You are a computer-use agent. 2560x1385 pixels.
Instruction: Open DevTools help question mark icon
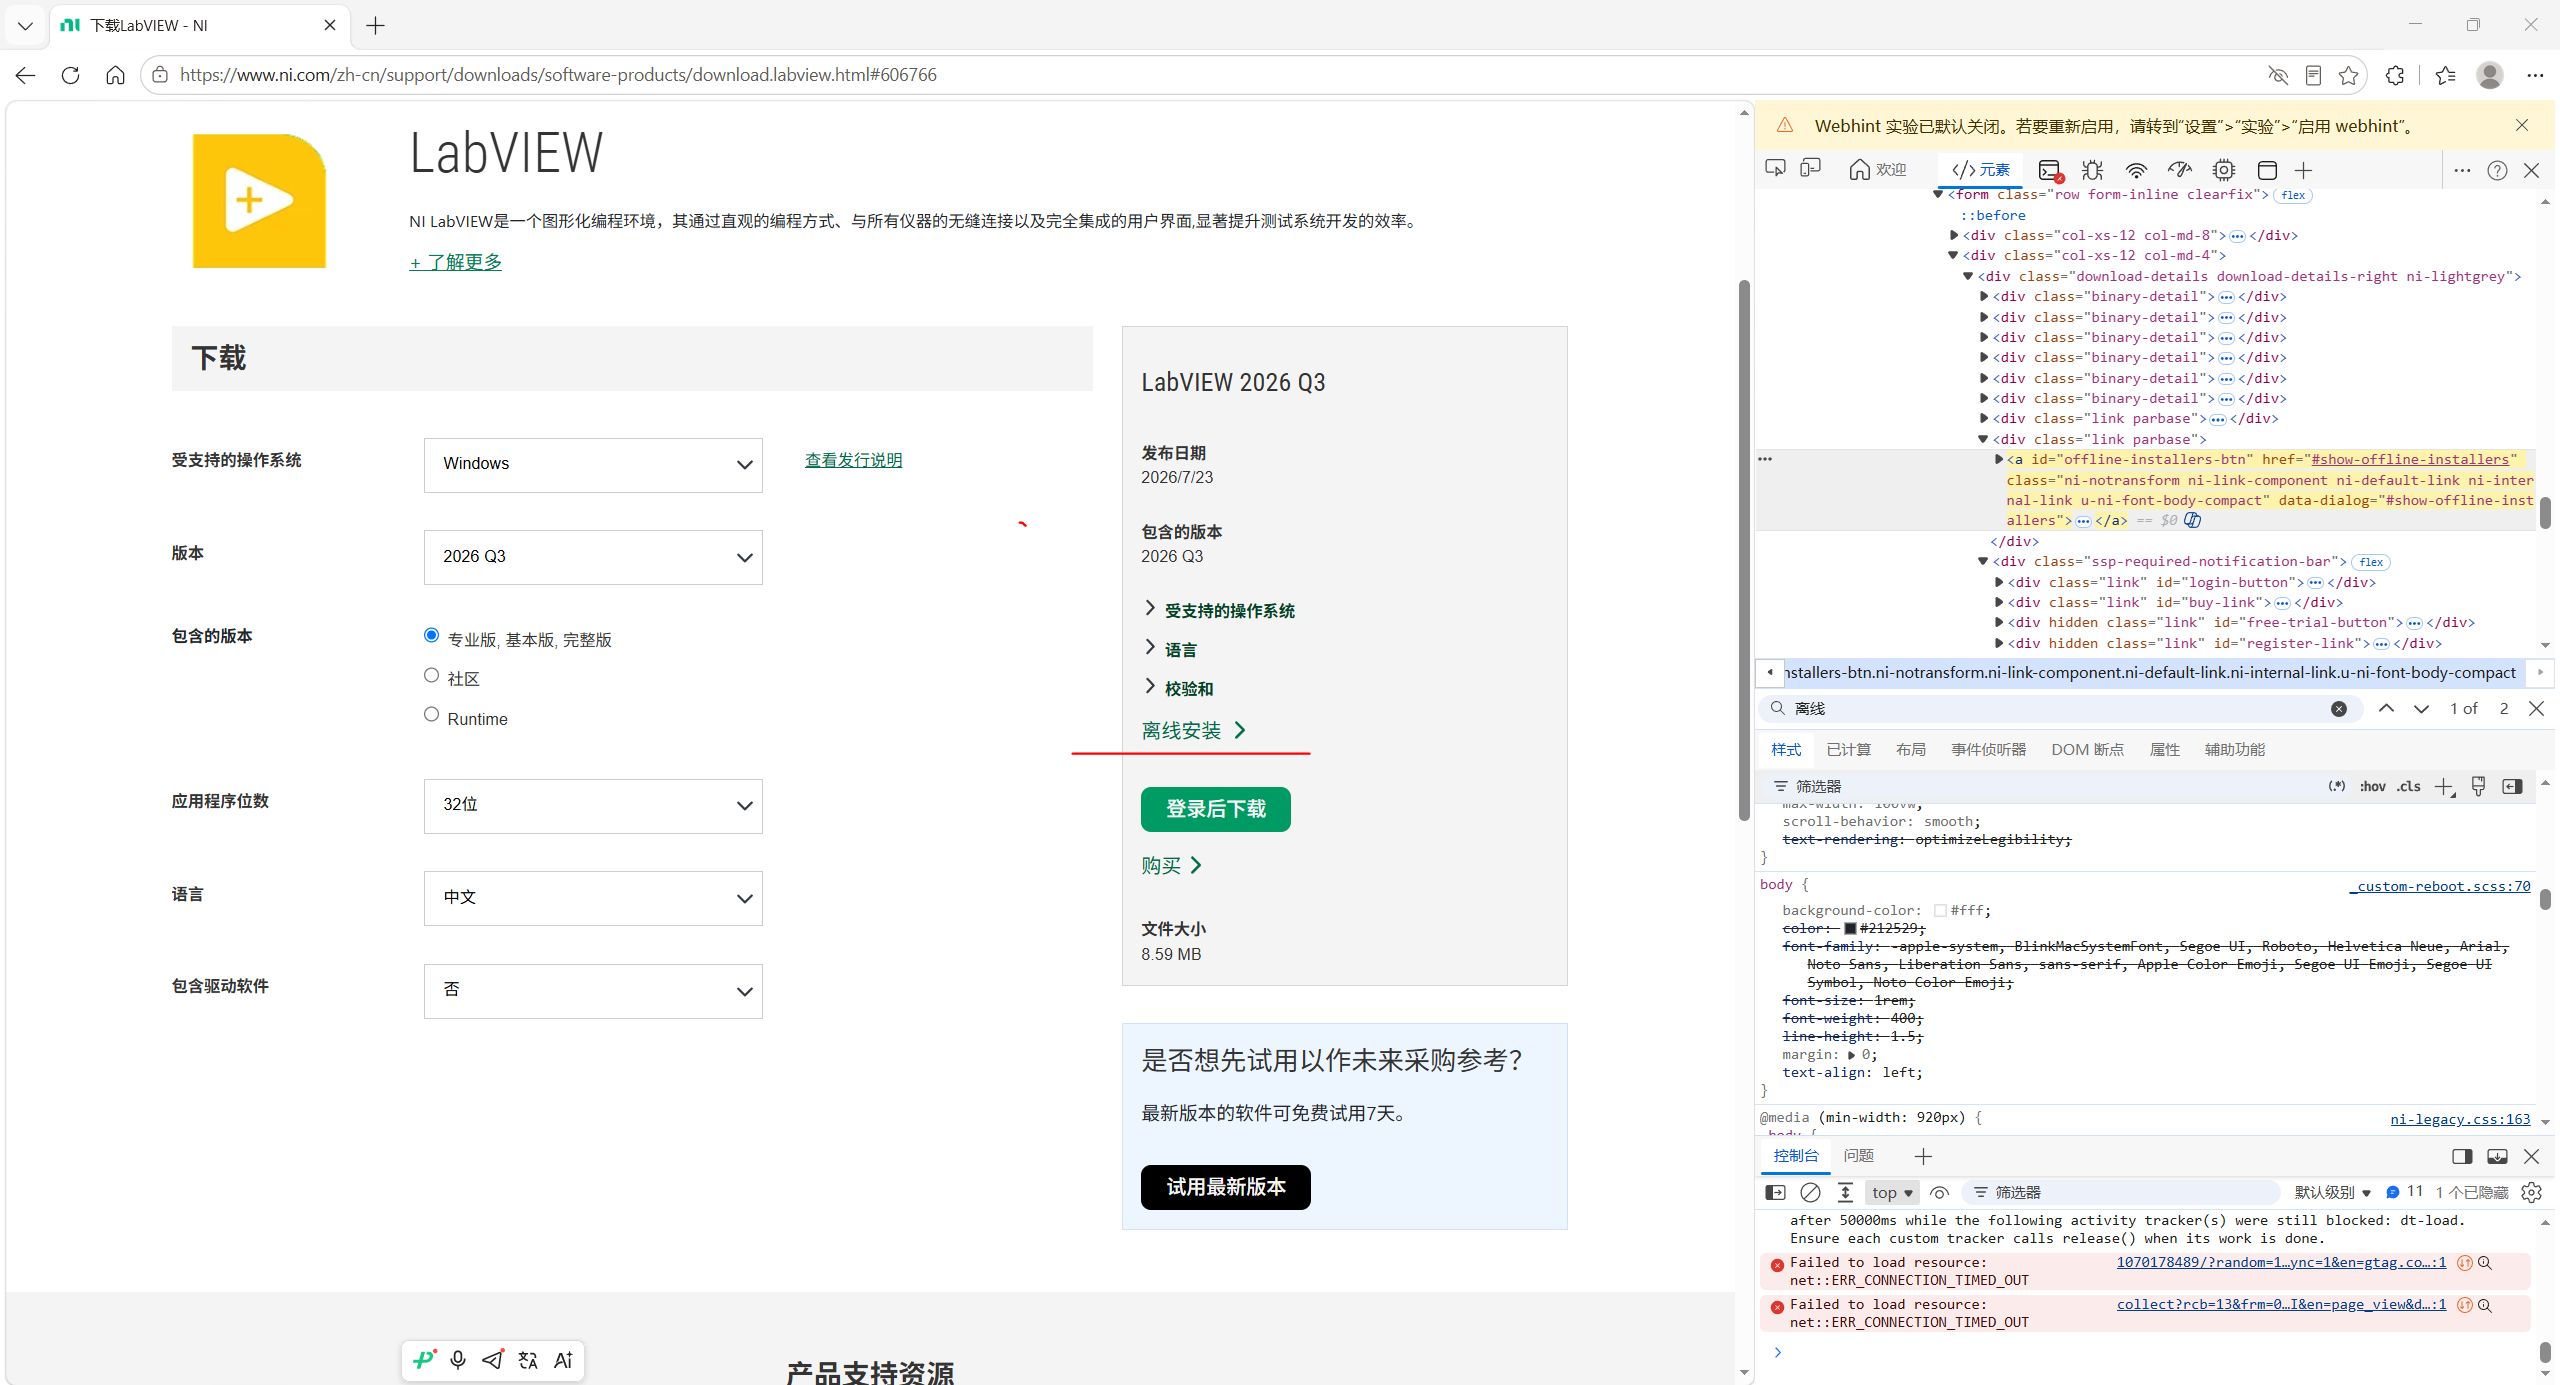tap(2497, 170)
